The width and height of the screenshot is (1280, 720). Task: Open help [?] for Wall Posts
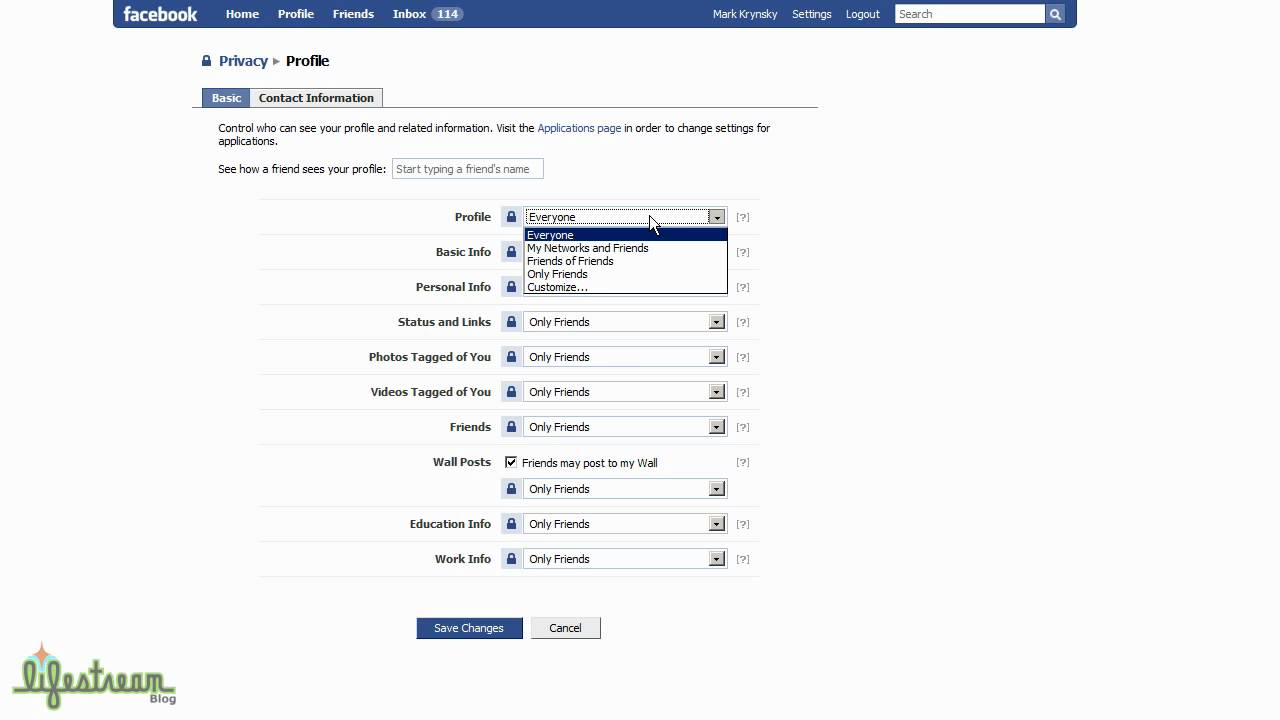tap(743, 462)
